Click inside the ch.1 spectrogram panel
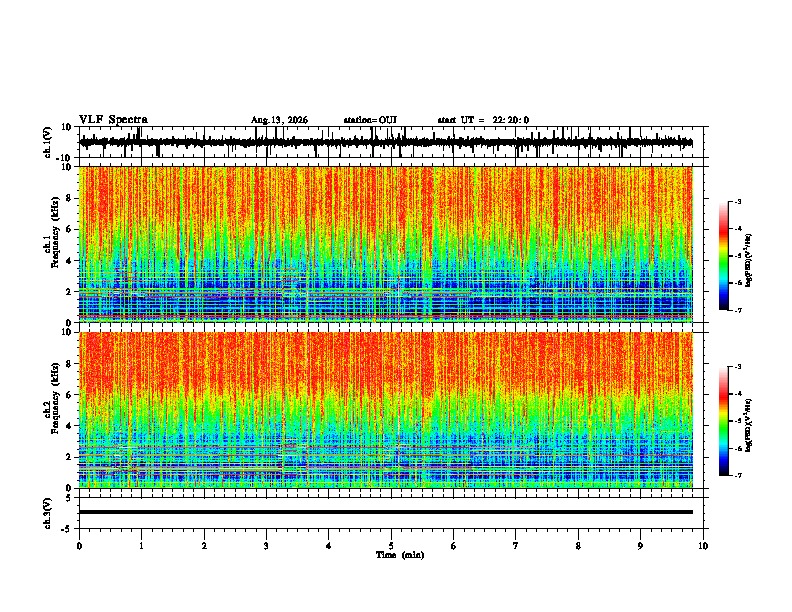The width and height of the screenshot is (792, 612). click(x=386, y=244)
